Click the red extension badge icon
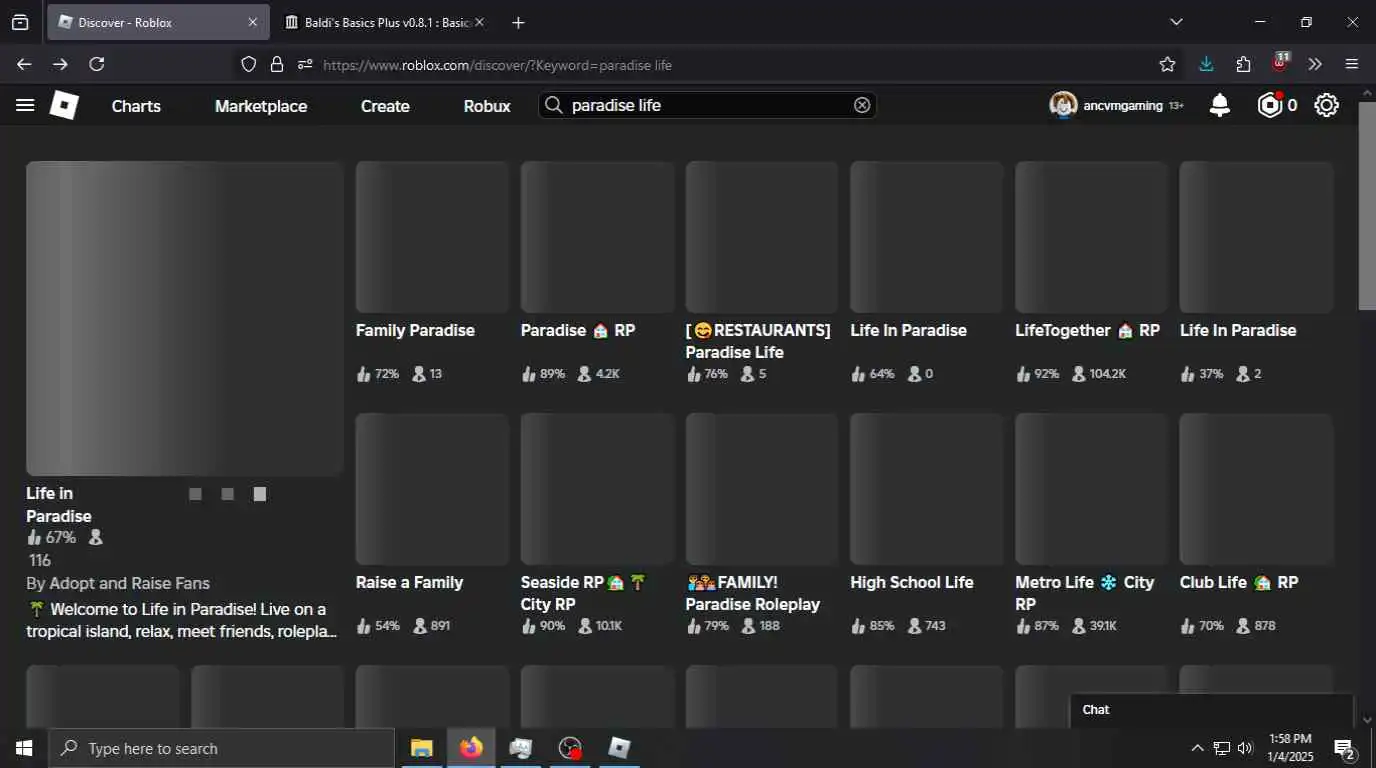Viewport: 1376px width, 768px height. click(1280, 63)
